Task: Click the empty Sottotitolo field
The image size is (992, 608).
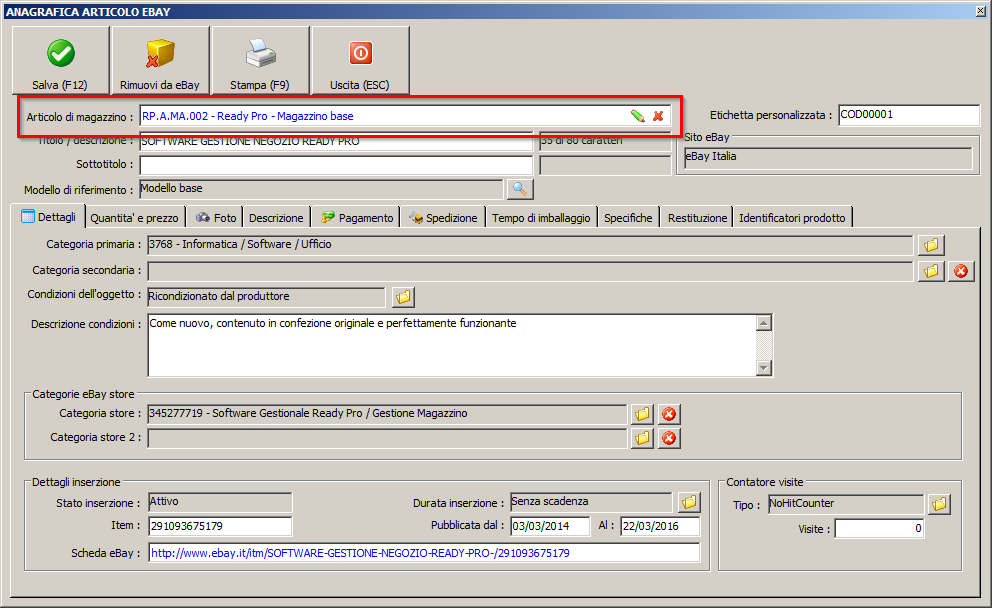Action: [336, 165]
